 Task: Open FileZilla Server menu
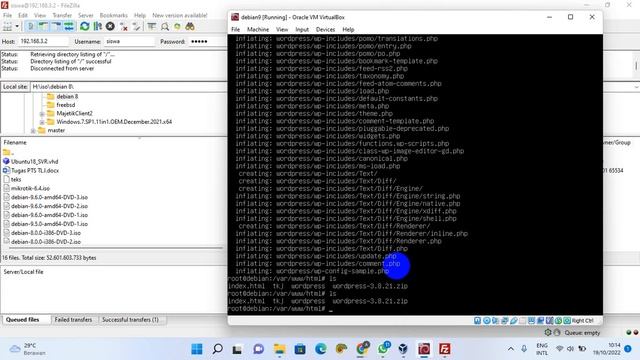click(86, 16)
